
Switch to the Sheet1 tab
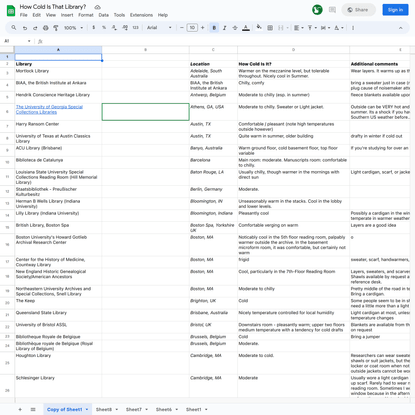click(x=194, y=409)
